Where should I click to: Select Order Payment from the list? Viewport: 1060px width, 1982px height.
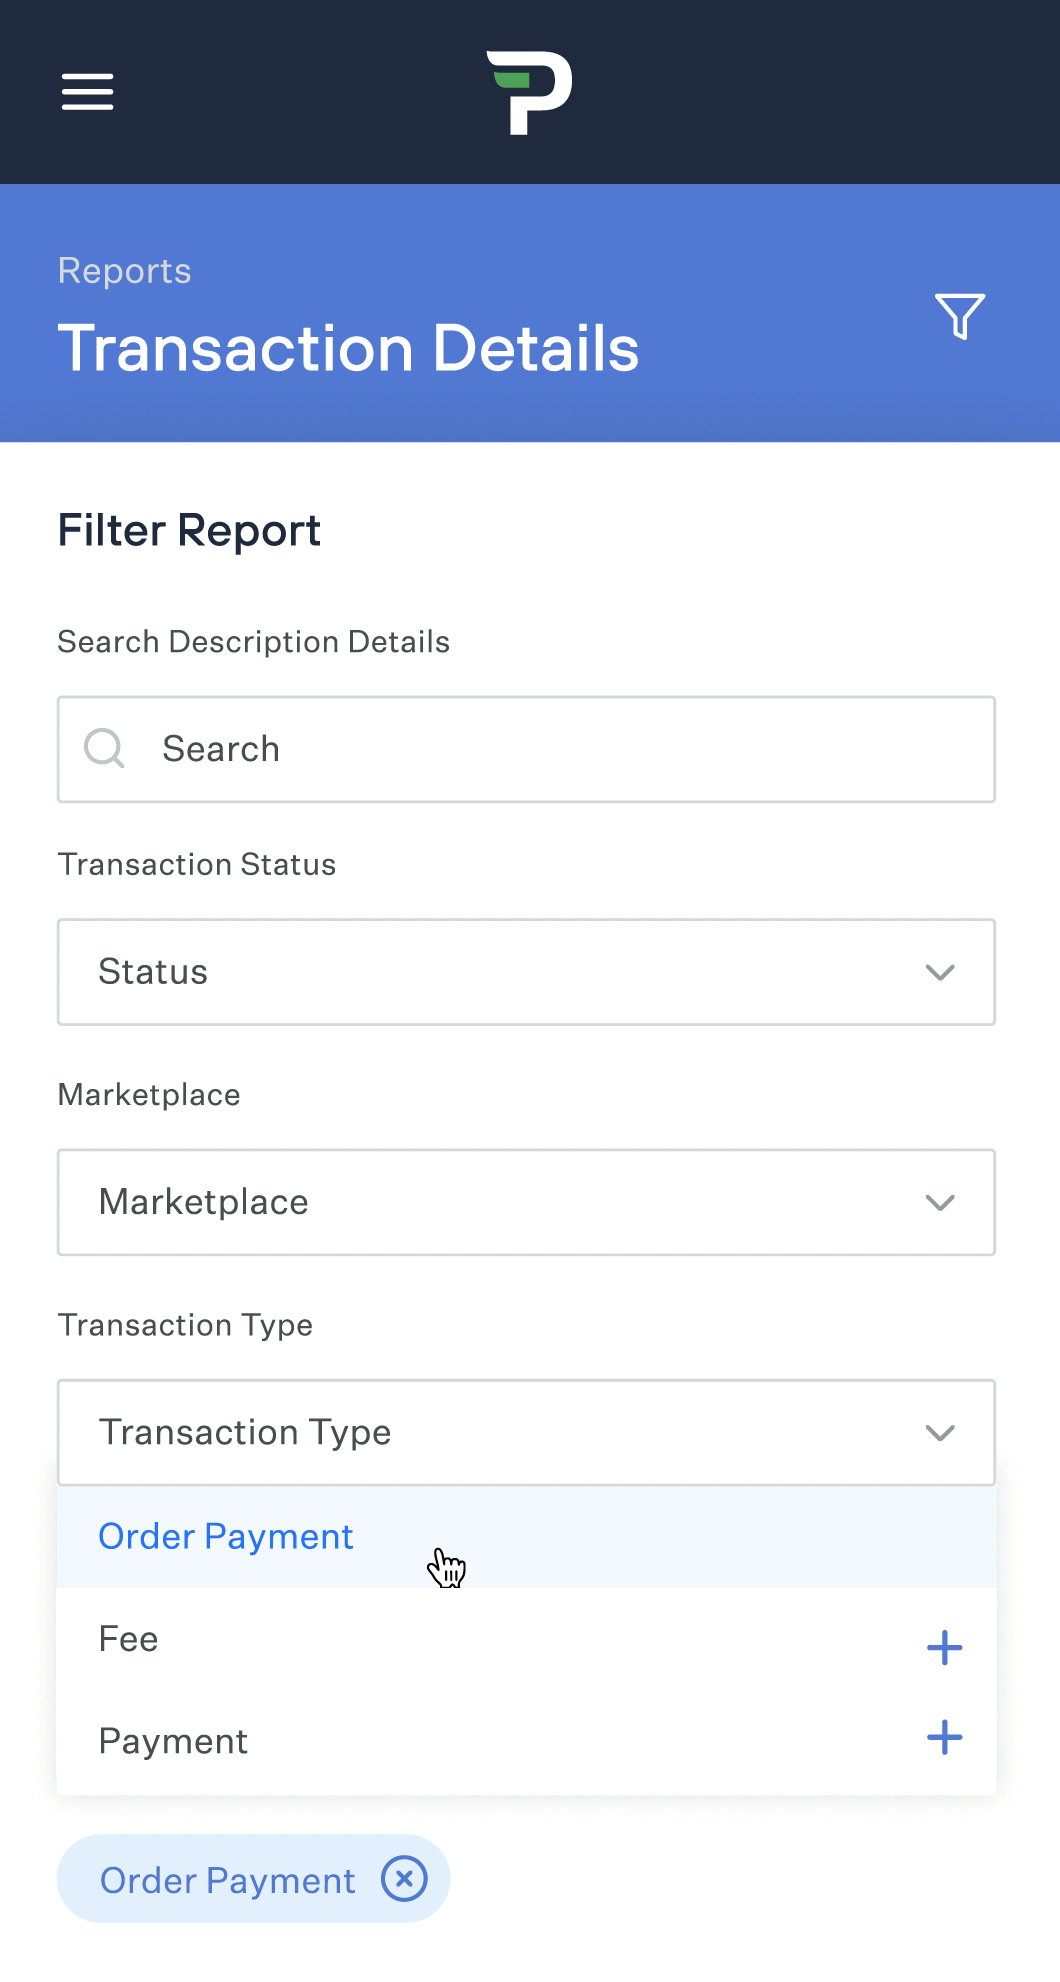(226, 1537)
